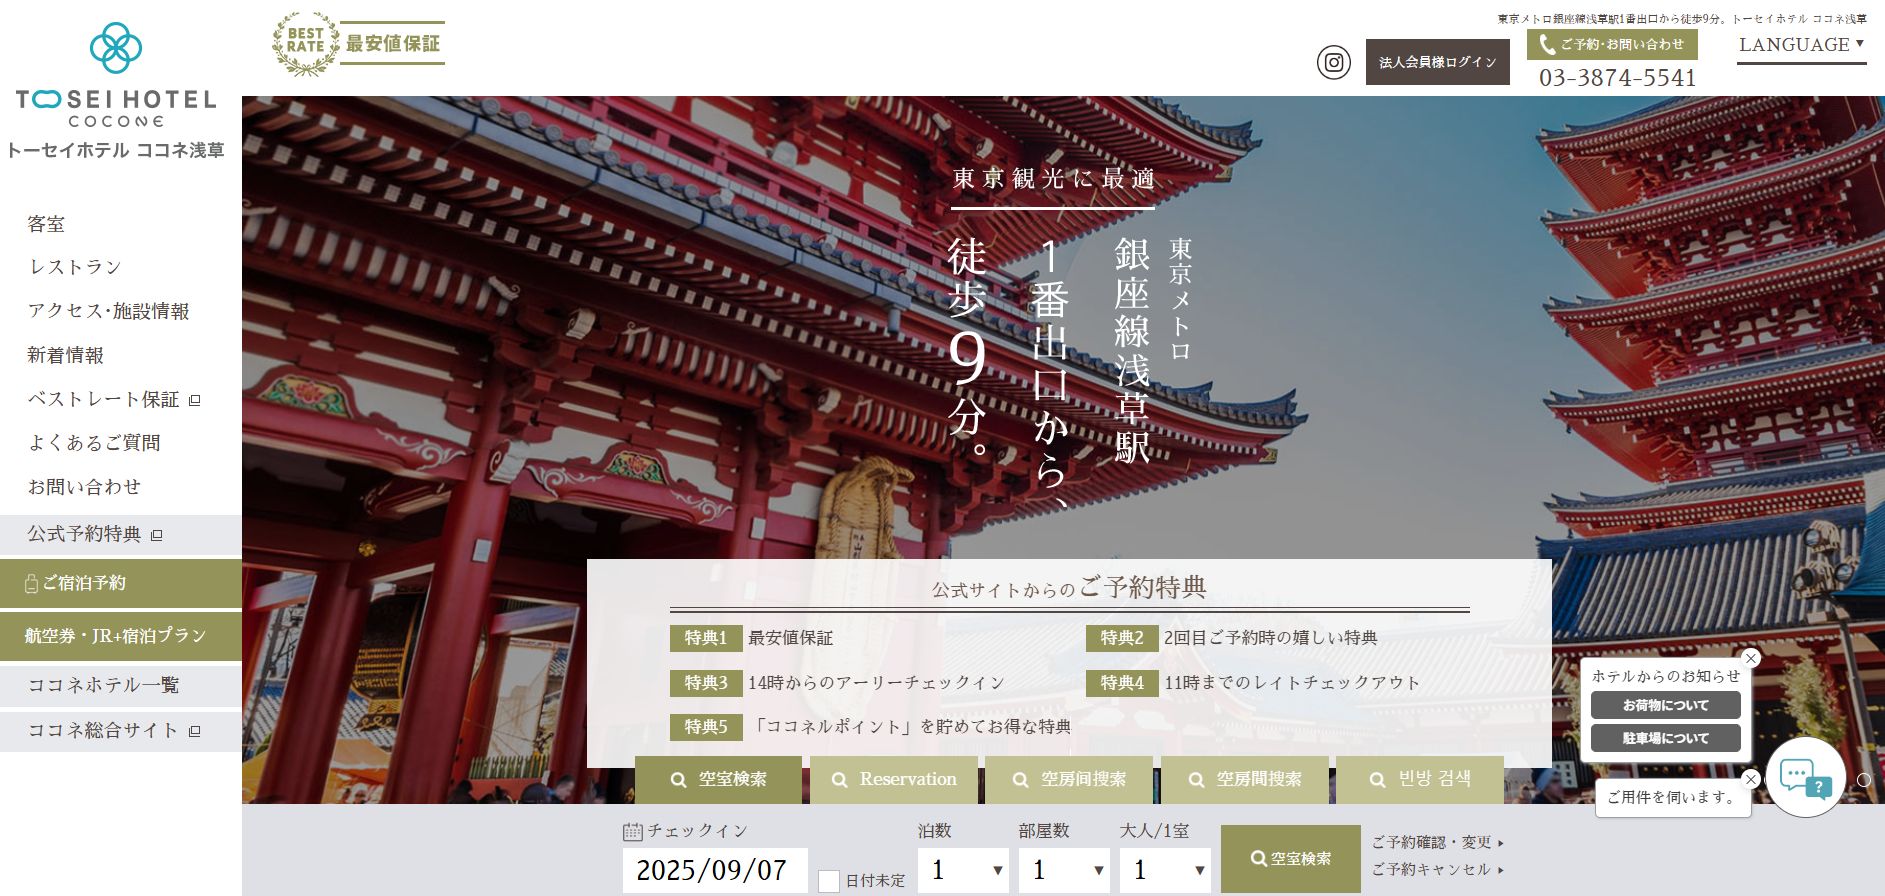Click external link icon beside ココネ総合サイト
The height and width of the screenshot is (896, 1885).
tap(195, 731)
